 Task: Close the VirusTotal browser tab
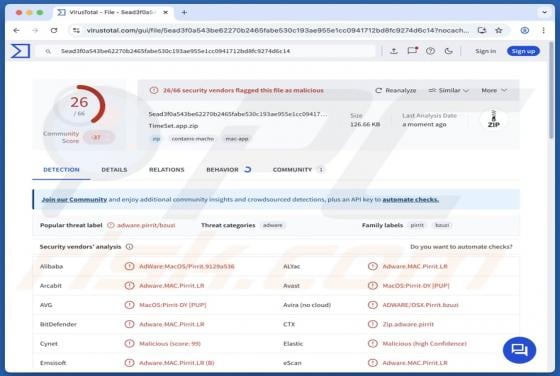coord(166,12)
